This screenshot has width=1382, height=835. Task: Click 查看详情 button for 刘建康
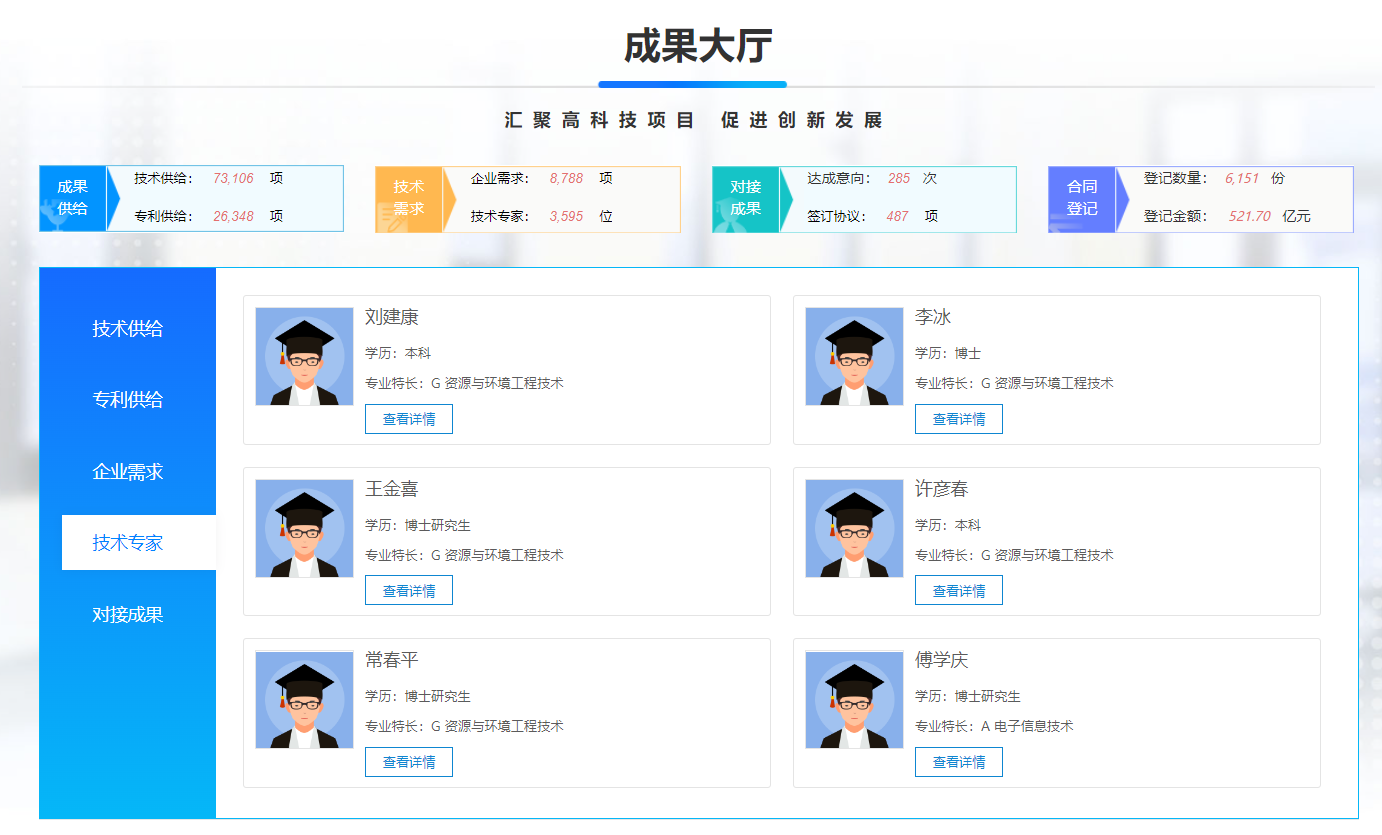[409, 419]
